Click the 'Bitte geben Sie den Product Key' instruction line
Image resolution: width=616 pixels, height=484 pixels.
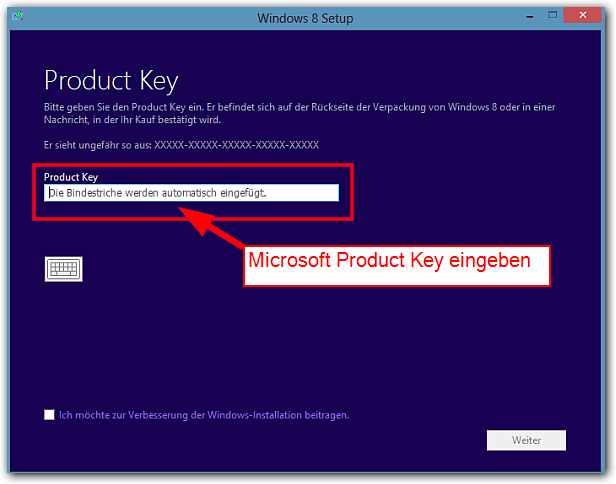point(299,107)
